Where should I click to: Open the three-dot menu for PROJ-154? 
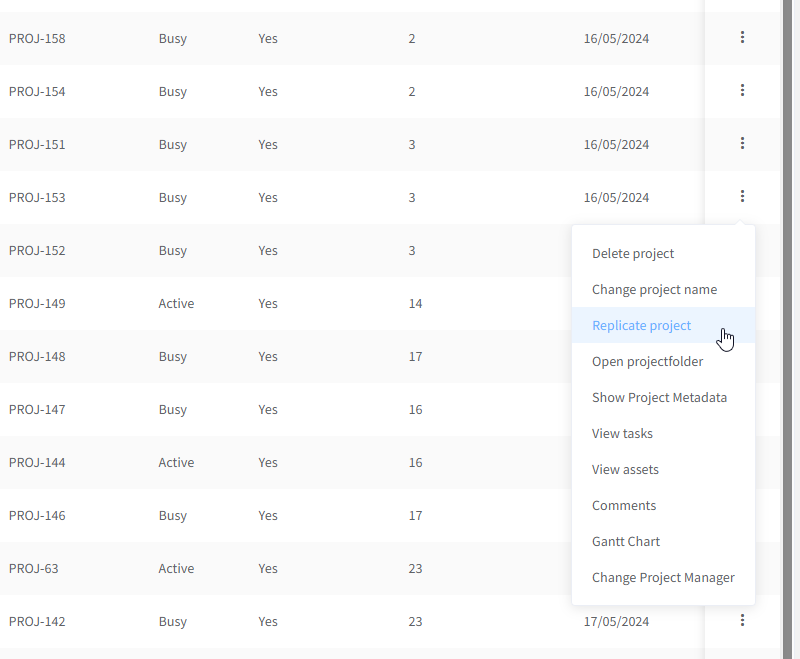[x=742, y=91]
